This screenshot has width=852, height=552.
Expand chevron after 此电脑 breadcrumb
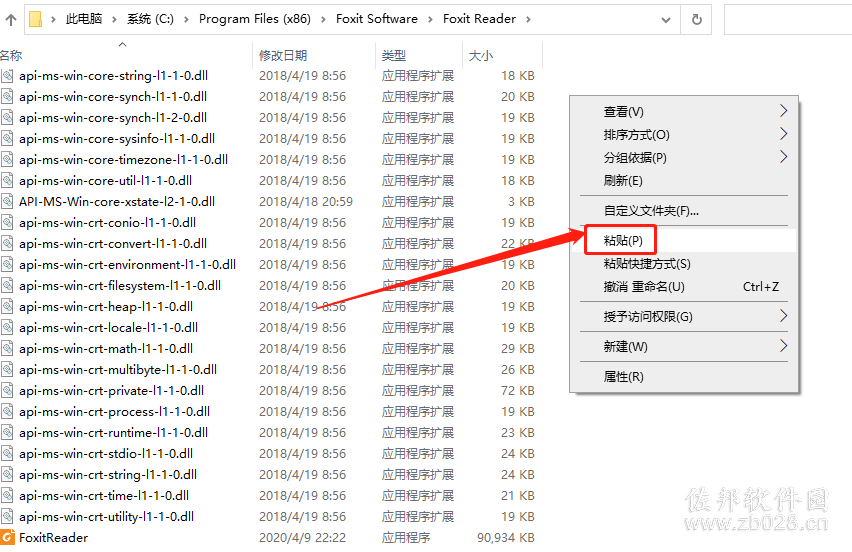click(114, 20)
